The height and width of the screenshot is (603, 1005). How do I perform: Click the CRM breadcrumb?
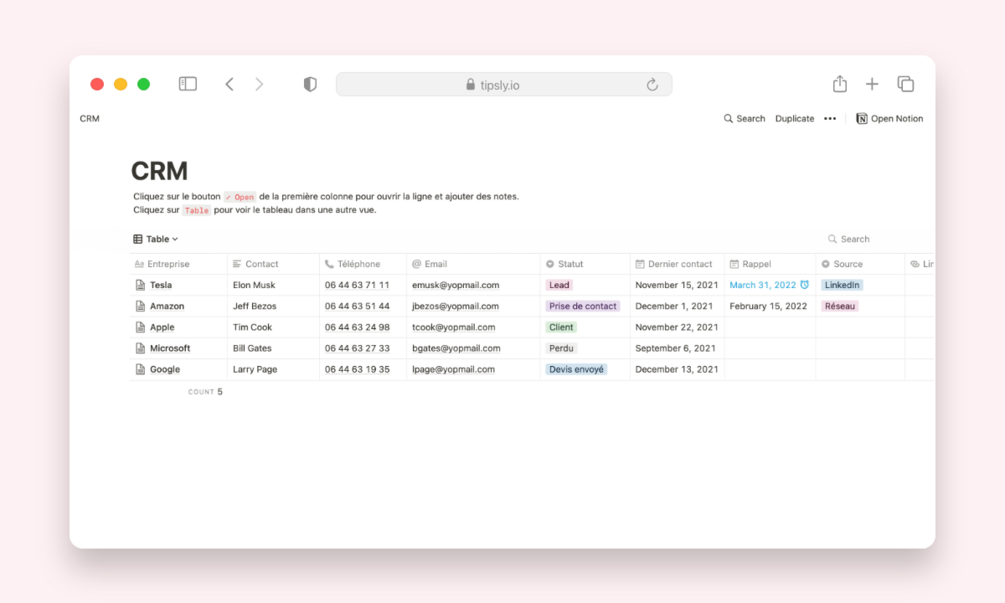(x=90, y=119)
